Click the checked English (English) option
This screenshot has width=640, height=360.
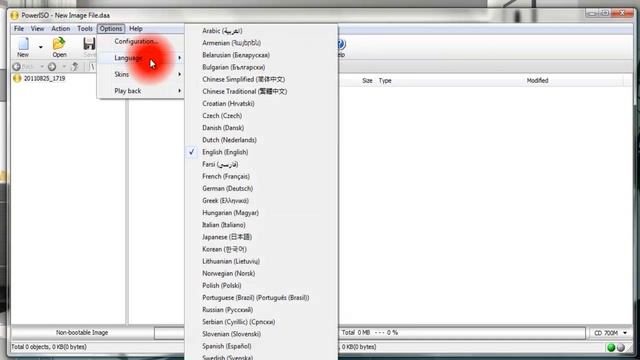coord(261,152)
